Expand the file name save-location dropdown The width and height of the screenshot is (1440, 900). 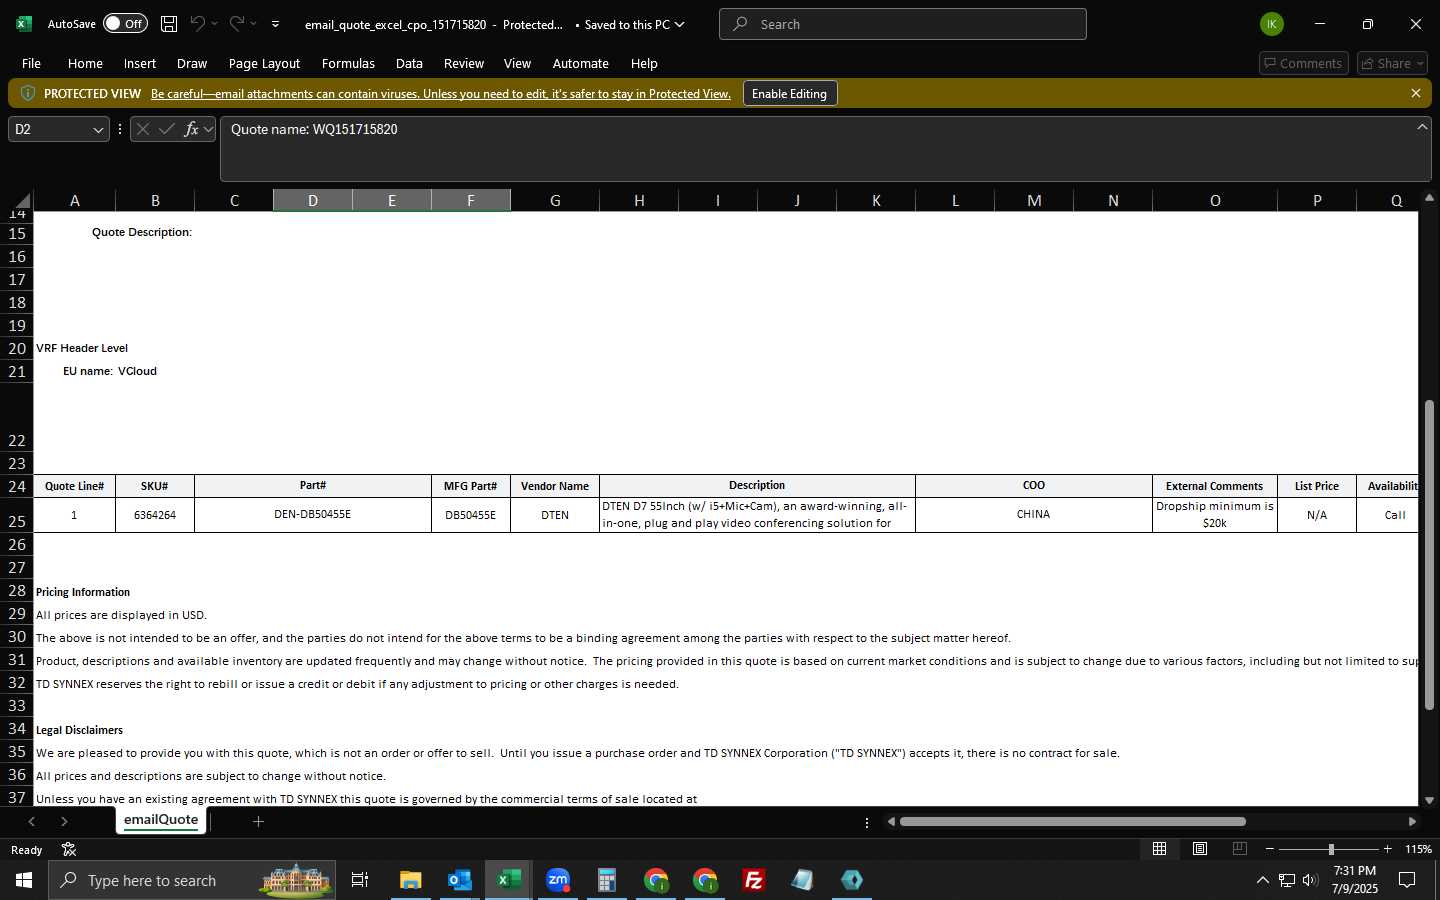pyautogui.click(x=680, y=24)
